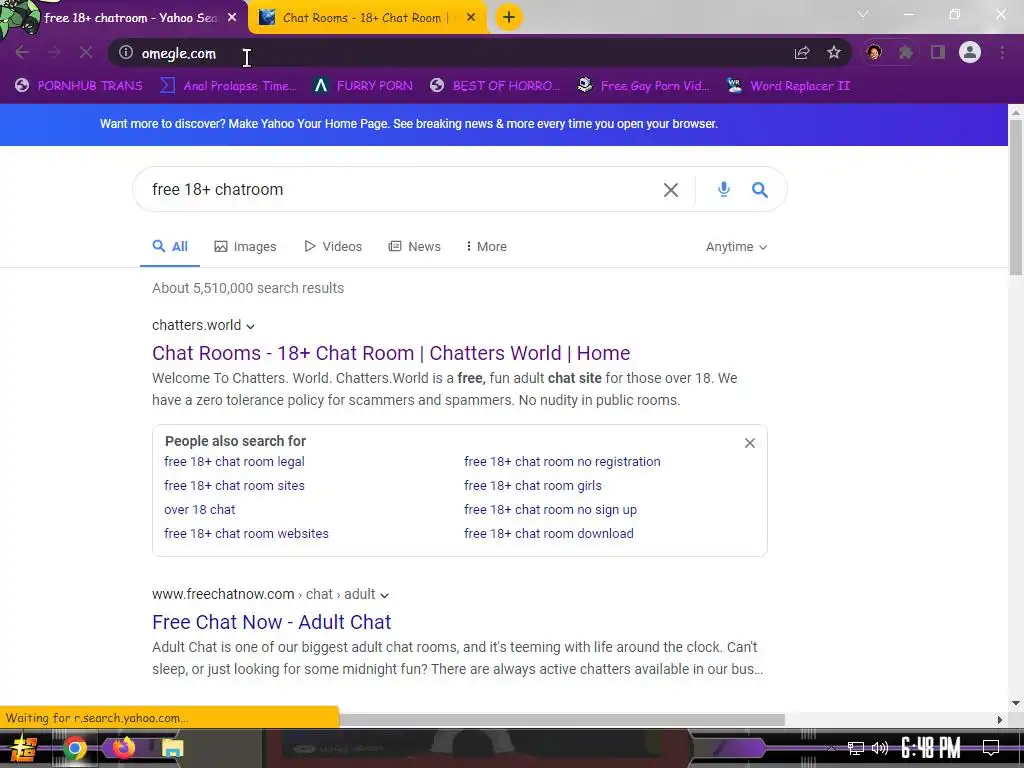This screenshot has height=768, width=1024.
Task: Click suggestion free 18+ chat room girls
Action: point(533,486)
